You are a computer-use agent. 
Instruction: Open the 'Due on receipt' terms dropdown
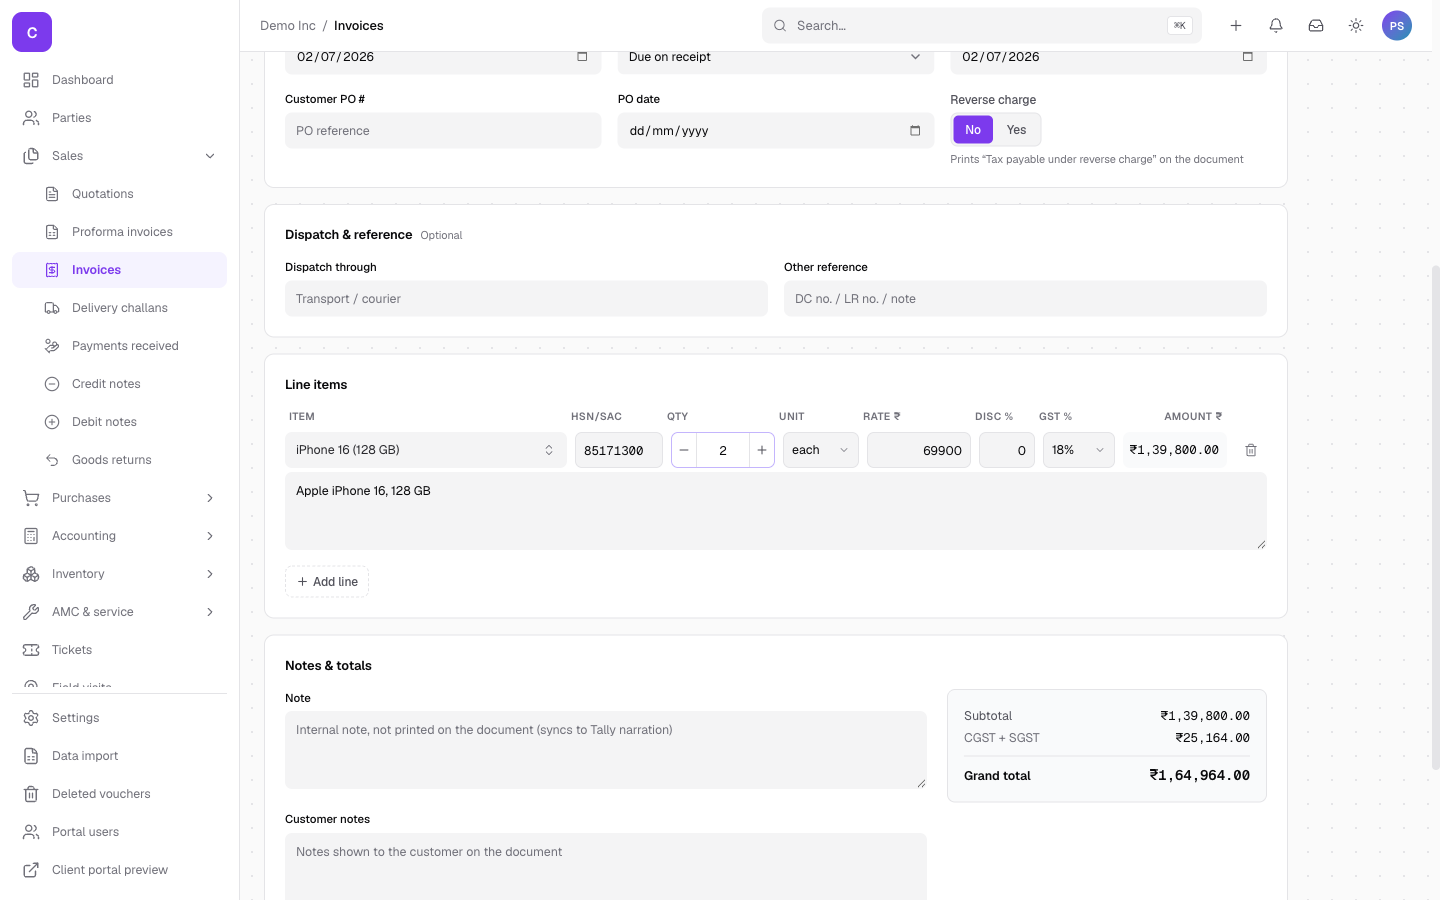pyautogui.click(x=775, y=57)
